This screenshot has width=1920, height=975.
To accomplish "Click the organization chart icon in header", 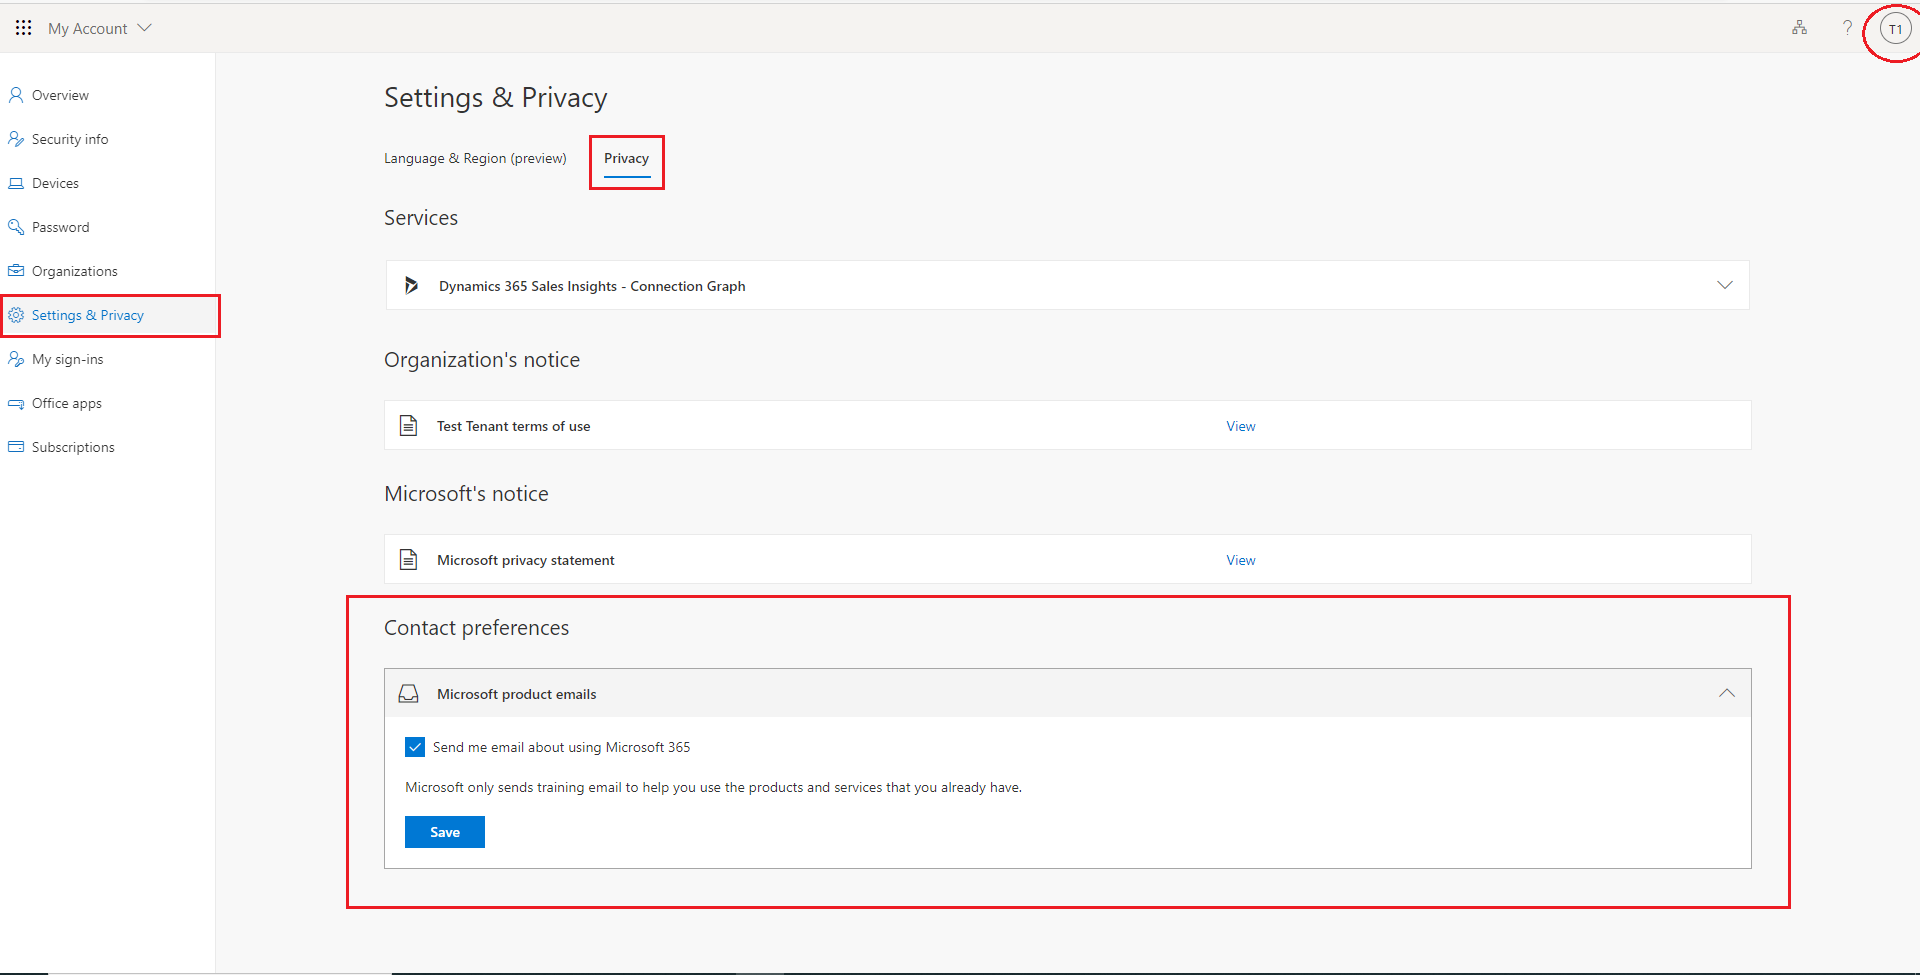I will click(1799, 28).
